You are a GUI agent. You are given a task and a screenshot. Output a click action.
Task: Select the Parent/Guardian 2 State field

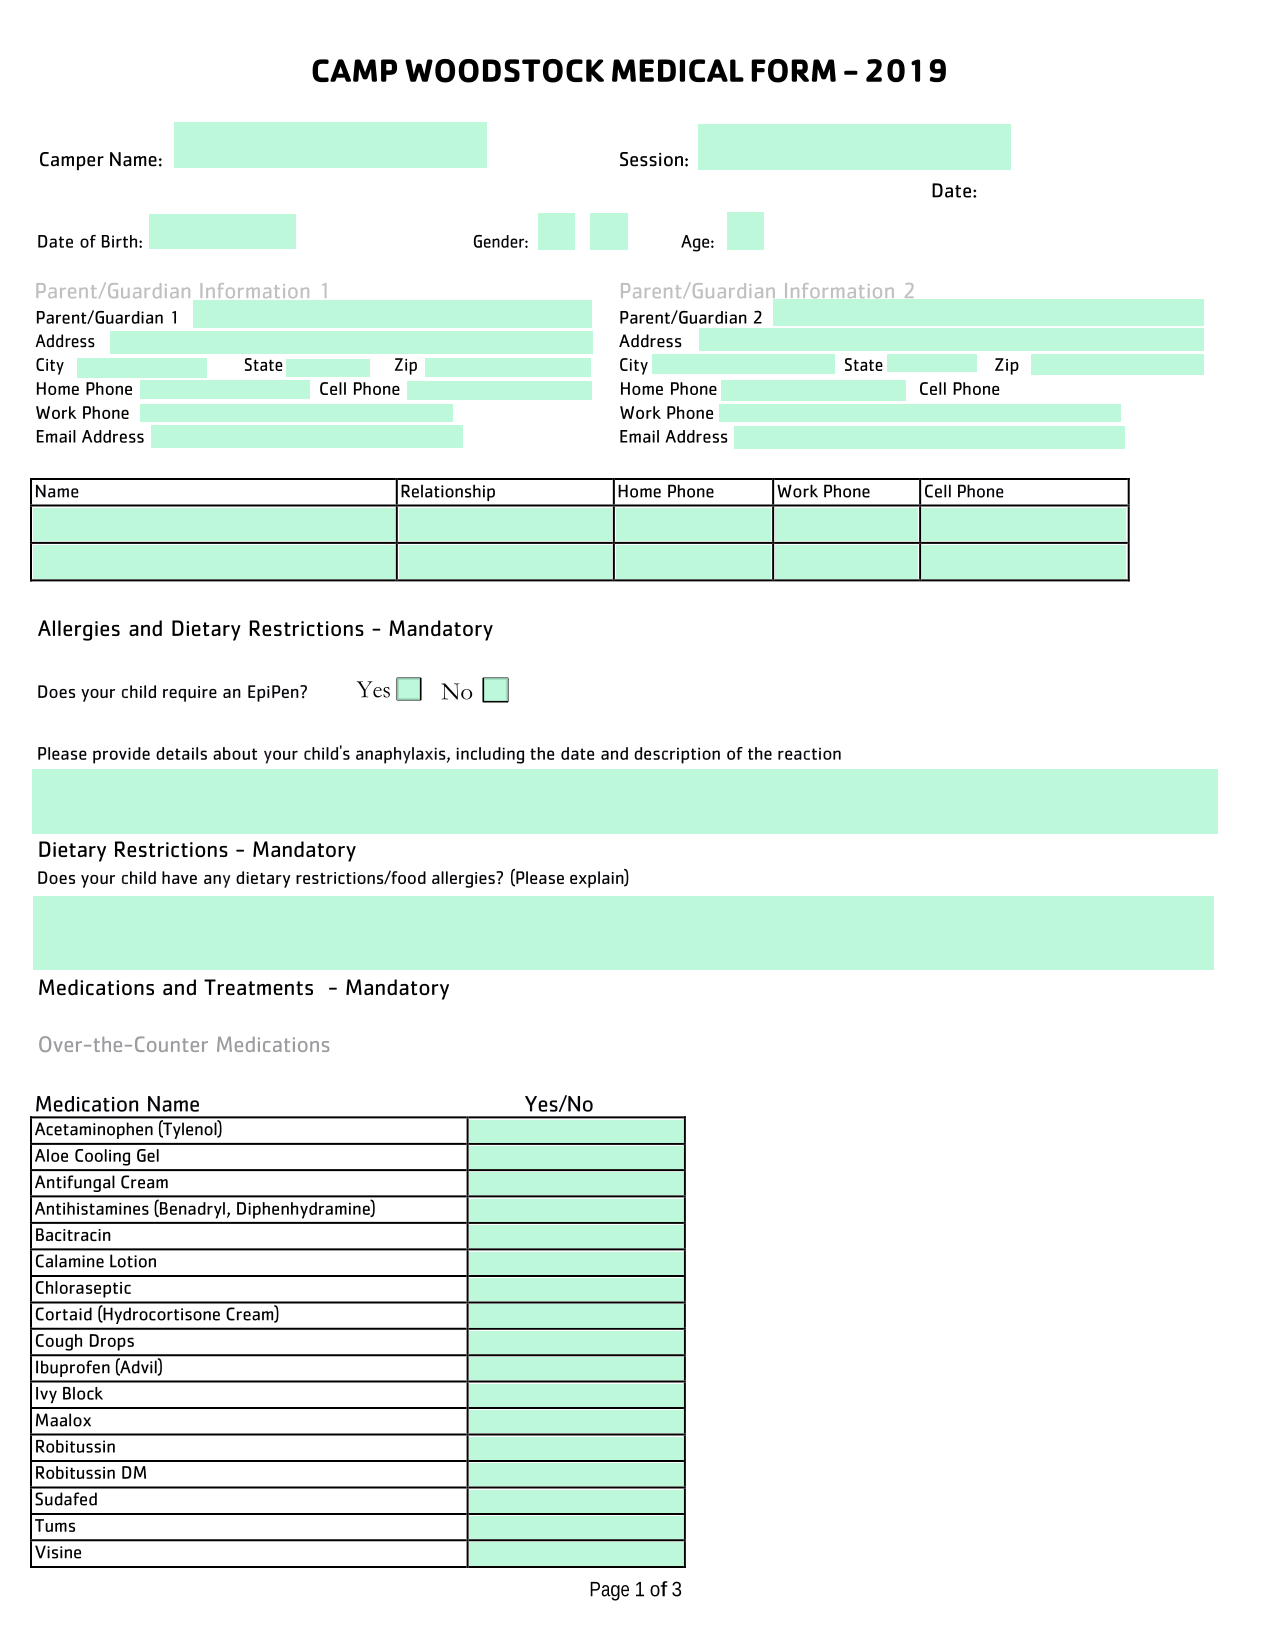(932, 363)
